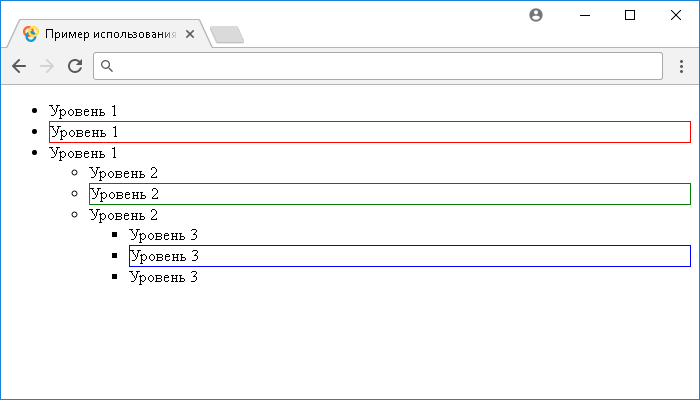Close the browser window
Viewport: 700px width, 400px height.
click(675, 15)
